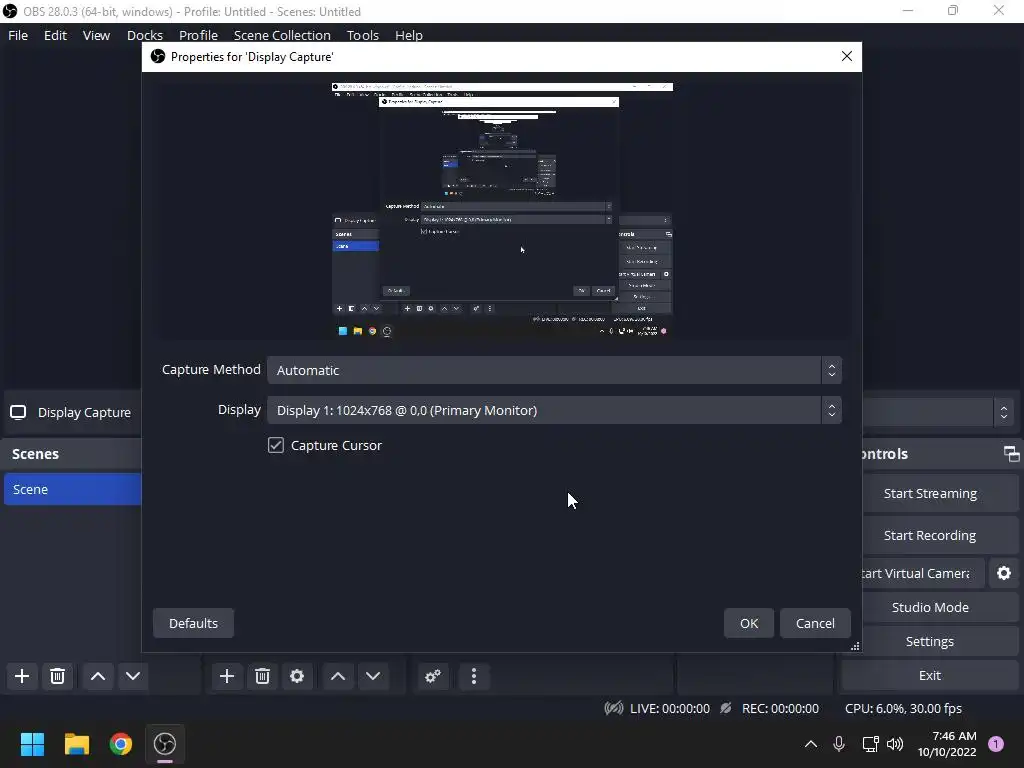Screen dimensions: 1024x768
Task: Open the File menu
Action: [18, 35]
